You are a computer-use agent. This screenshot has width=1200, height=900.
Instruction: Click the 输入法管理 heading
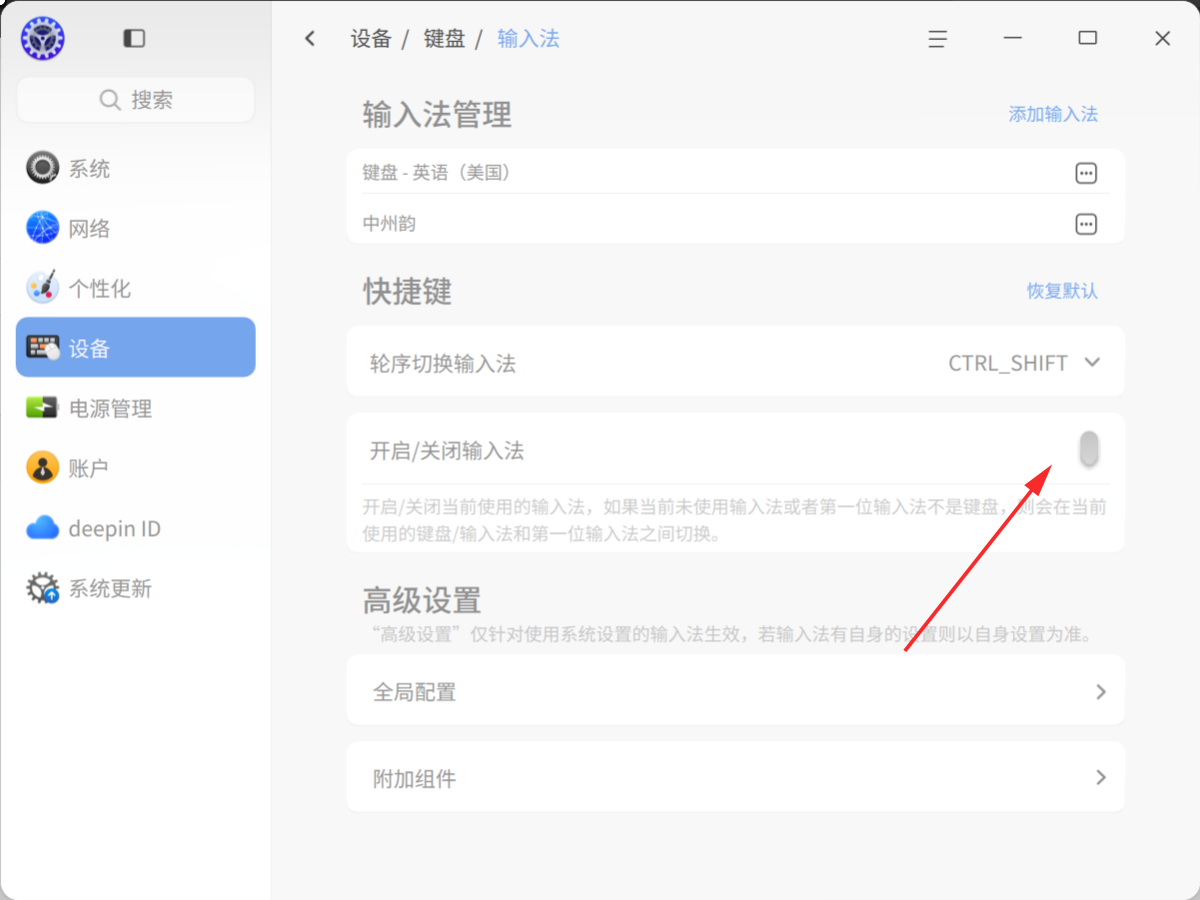(x=437, y=114)
